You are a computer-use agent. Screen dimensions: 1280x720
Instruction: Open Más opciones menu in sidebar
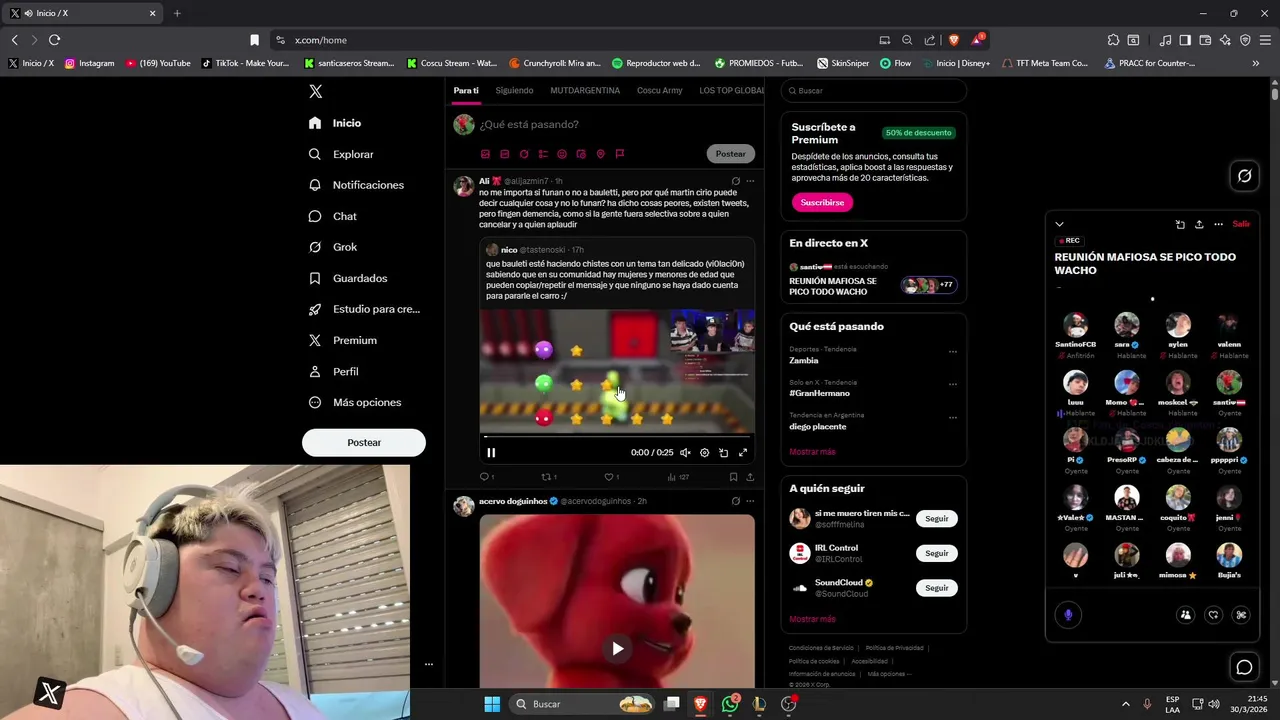[355, 402]
